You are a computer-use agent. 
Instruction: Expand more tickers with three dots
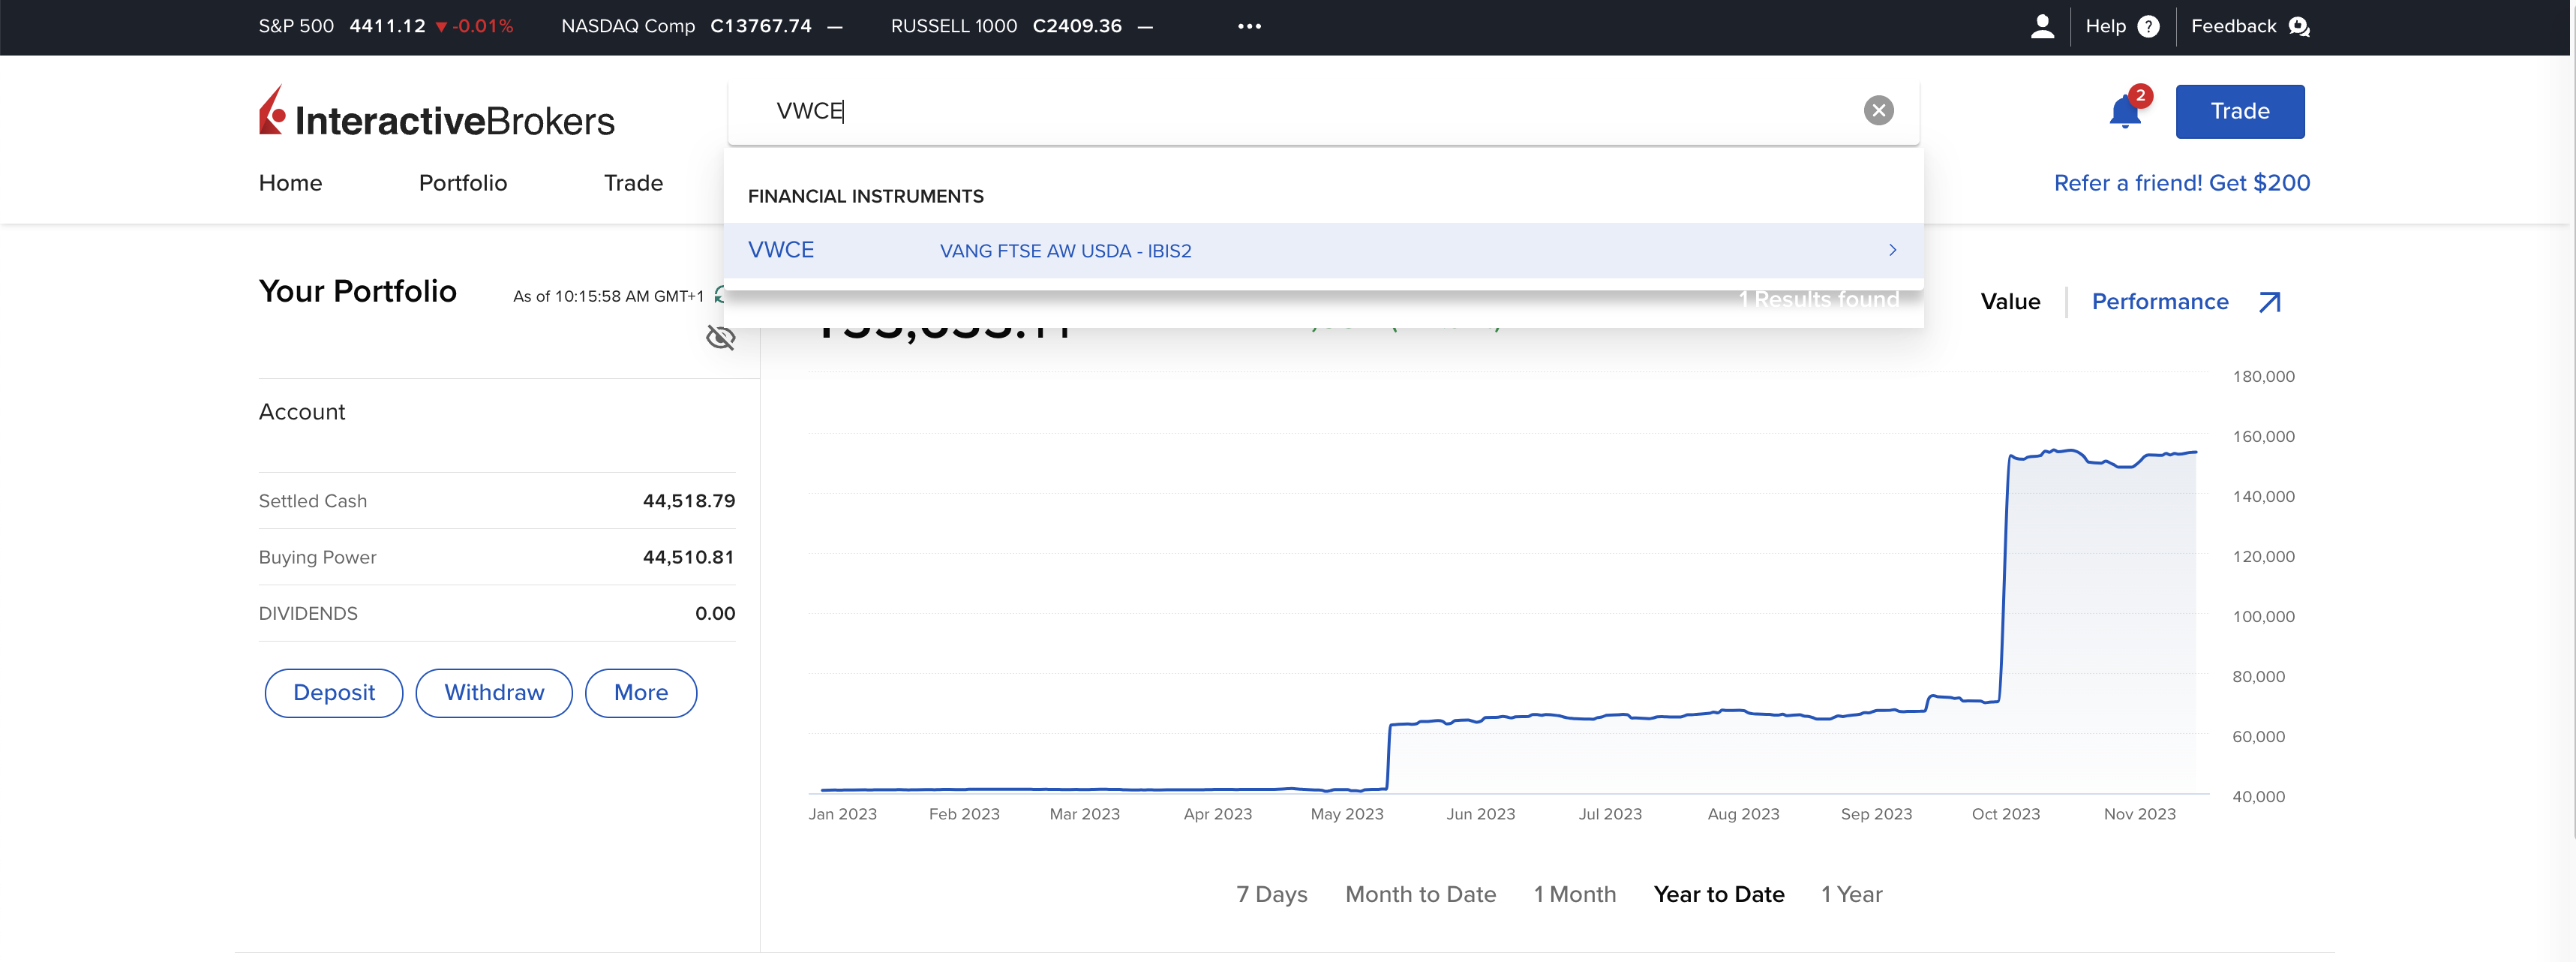pos(1249,26)
